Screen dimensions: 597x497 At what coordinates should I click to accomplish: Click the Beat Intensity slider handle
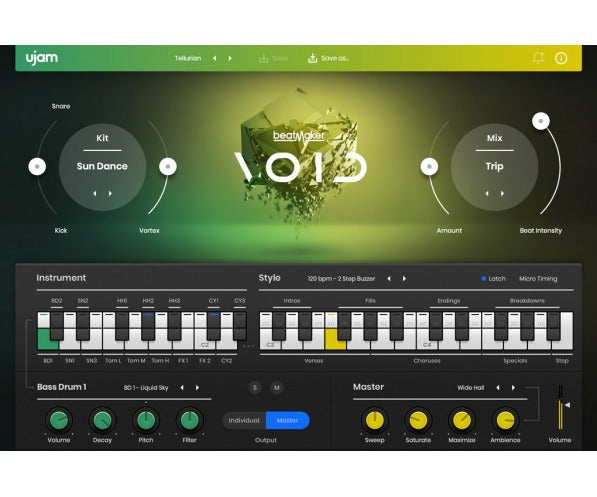[541, 121]
